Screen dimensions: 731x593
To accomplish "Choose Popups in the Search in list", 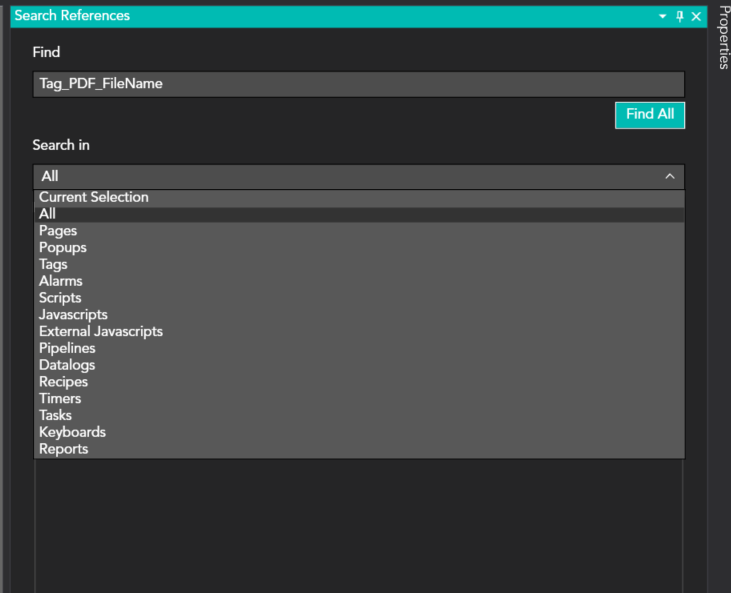I will 63,248.
